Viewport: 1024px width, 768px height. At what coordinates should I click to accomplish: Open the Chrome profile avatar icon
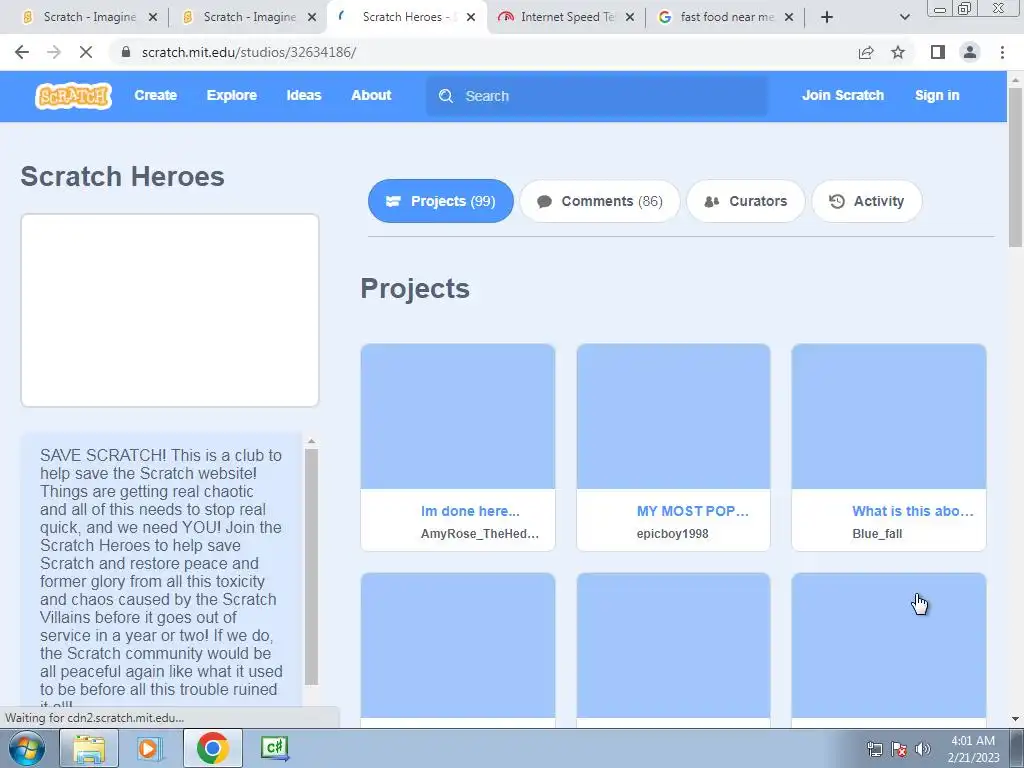tap(970, 52)
